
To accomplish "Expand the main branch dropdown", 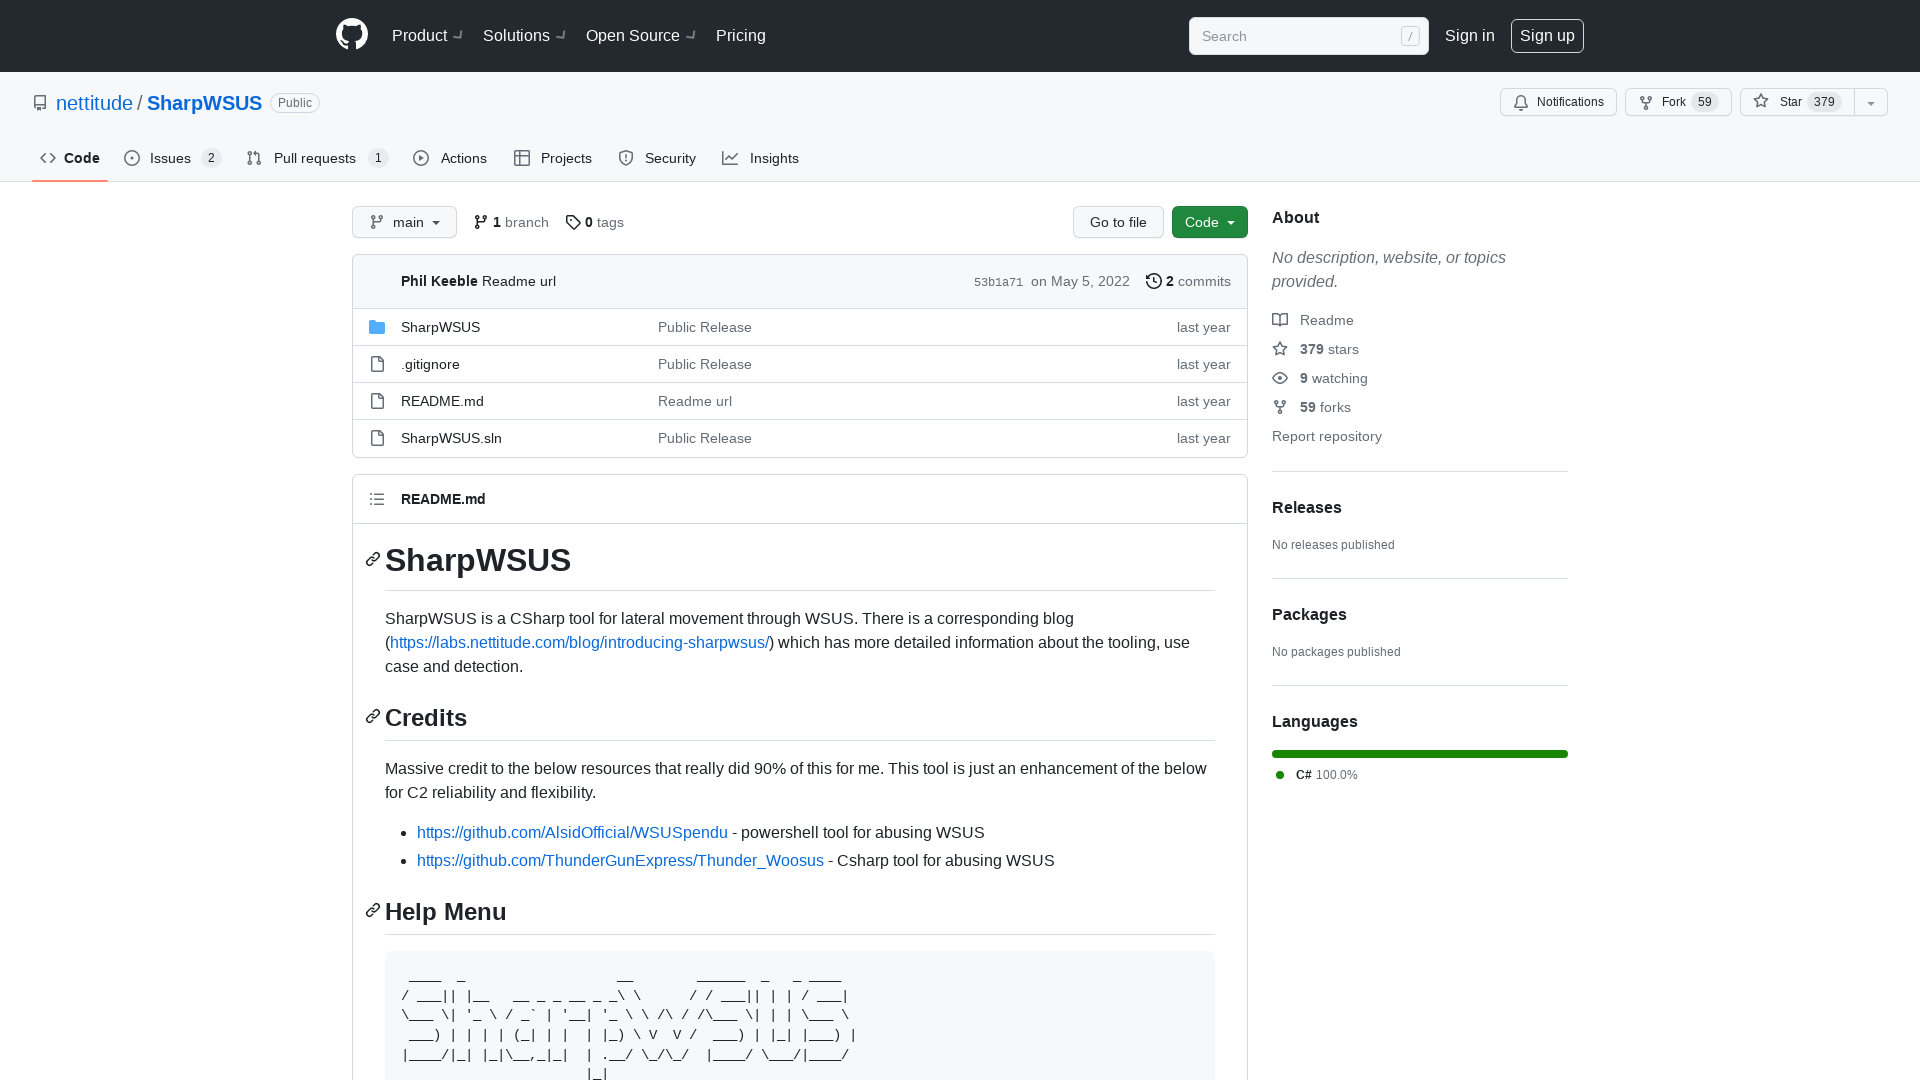I will tap(404, 222).
